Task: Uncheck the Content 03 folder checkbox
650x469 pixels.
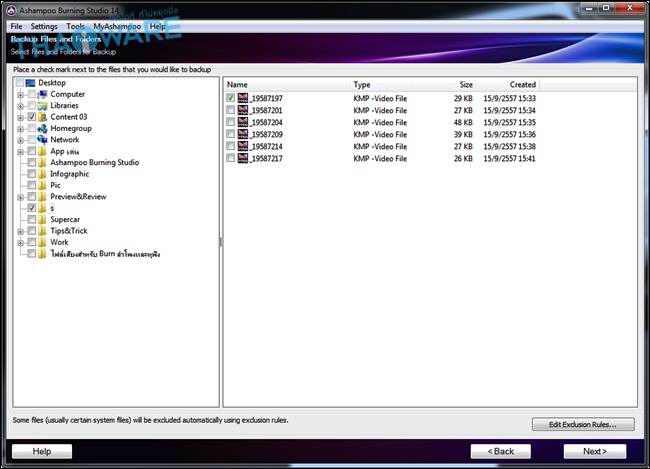Action: click(32, 117)
